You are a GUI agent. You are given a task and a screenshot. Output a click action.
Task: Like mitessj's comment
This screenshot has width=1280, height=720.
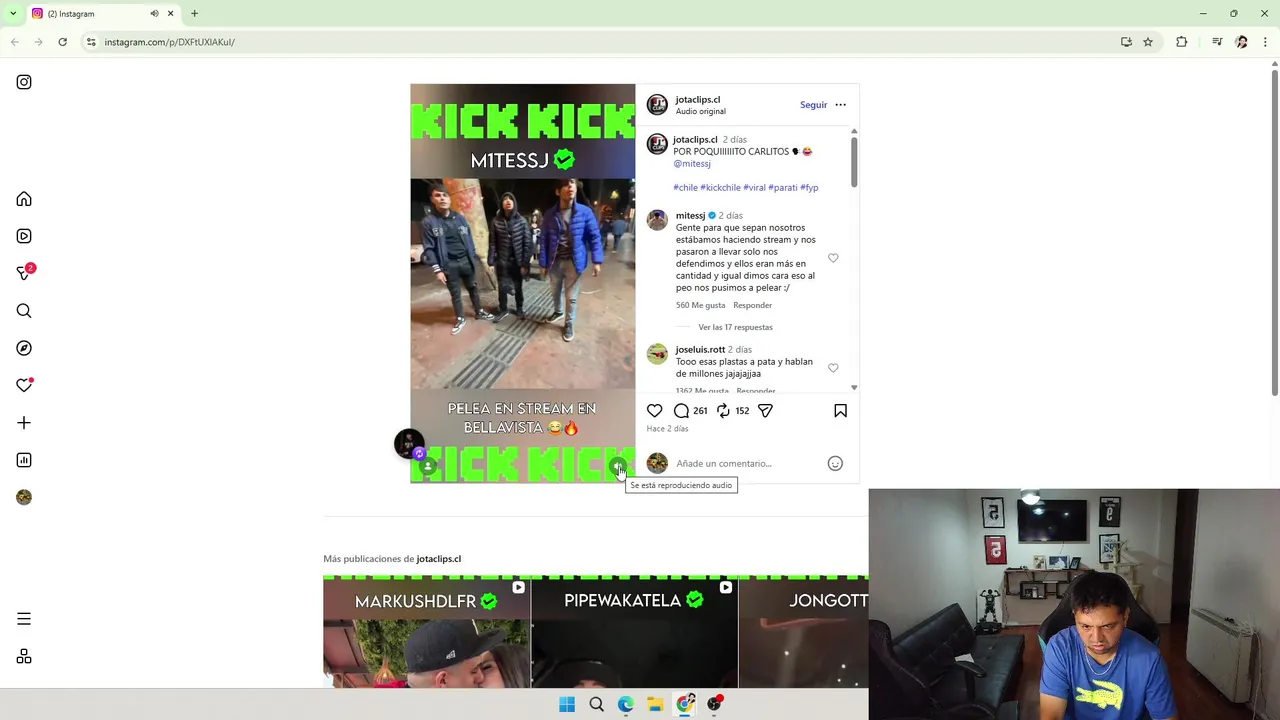tap(833, 258)
